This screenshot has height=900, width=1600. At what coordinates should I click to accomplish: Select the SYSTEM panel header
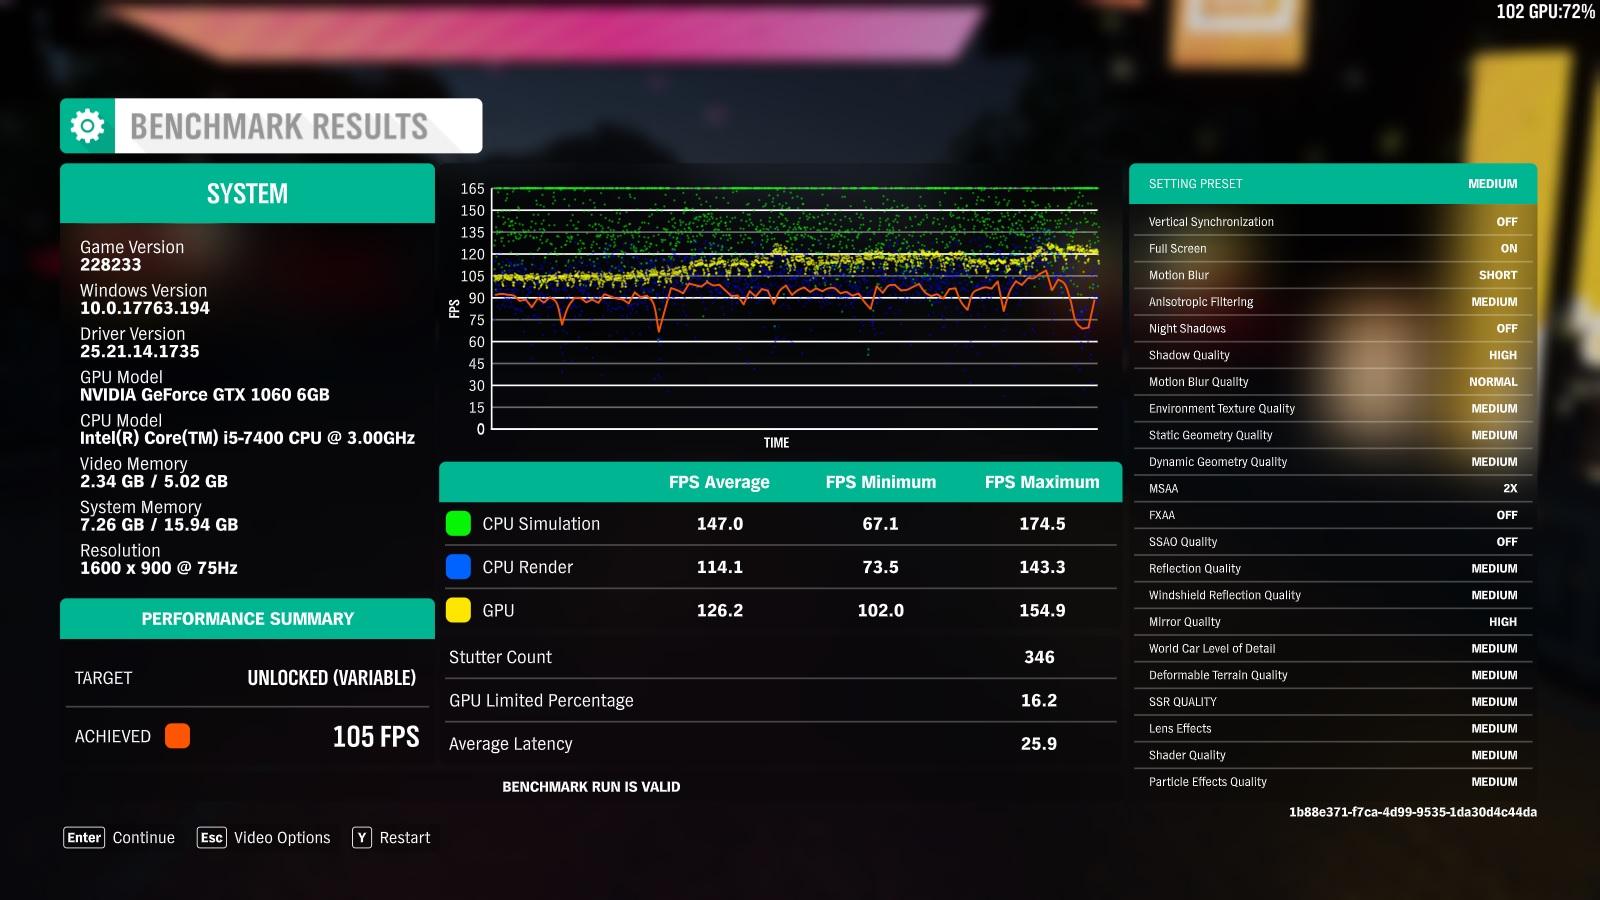click(247, 193)
